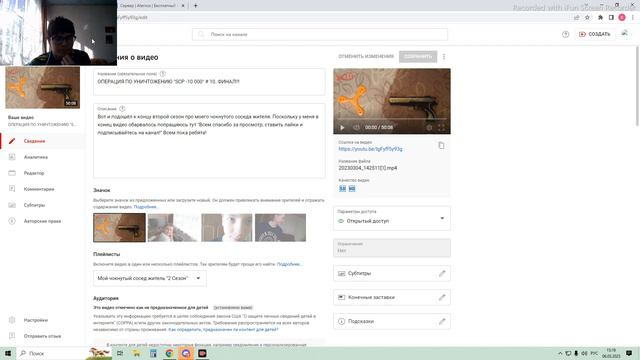Screen dimensions: 640x360
Task: Open browser extensions puzzle icon
Action: coord(600,17)
